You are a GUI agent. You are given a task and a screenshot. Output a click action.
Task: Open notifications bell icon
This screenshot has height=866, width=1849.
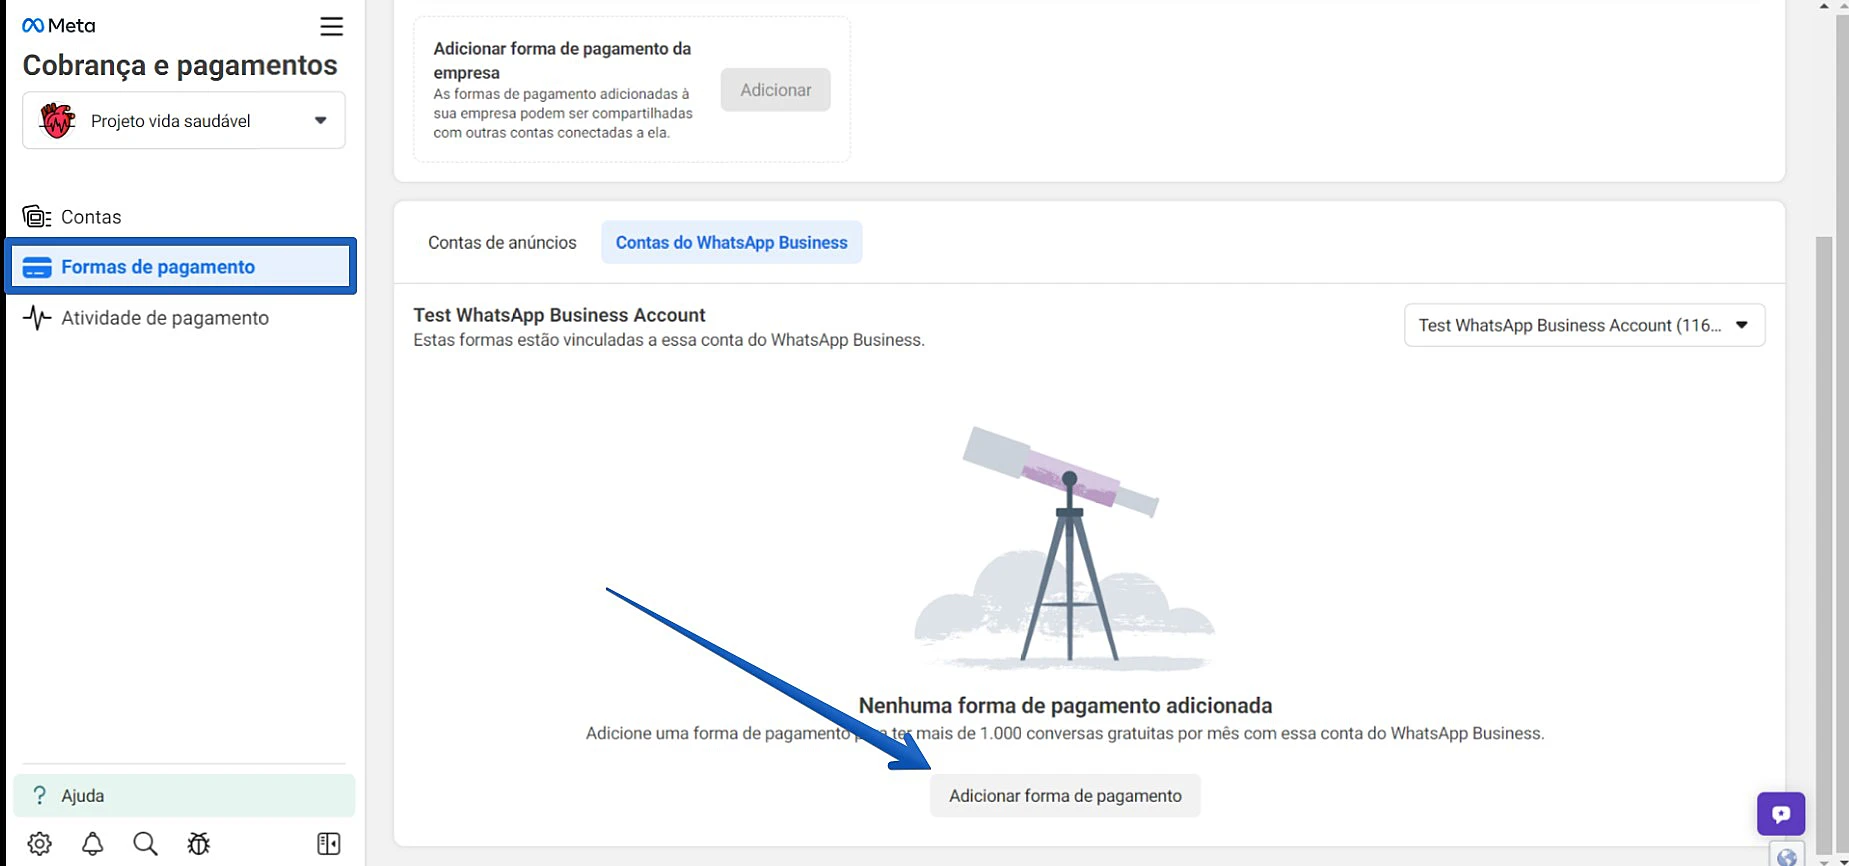(93, 844)
